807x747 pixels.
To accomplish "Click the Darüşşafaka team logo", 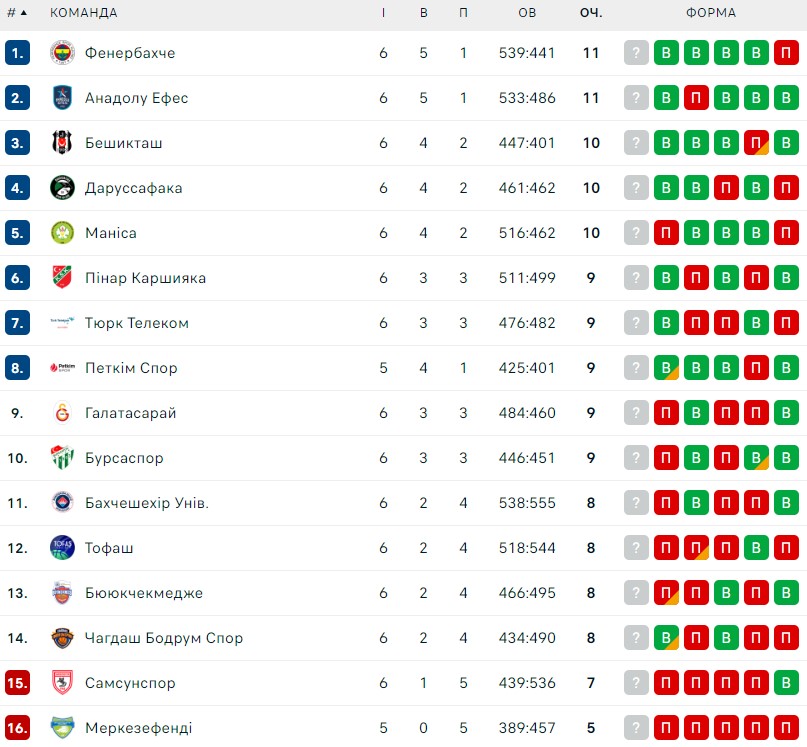I will pyautogui.click(x=62, y=188).
